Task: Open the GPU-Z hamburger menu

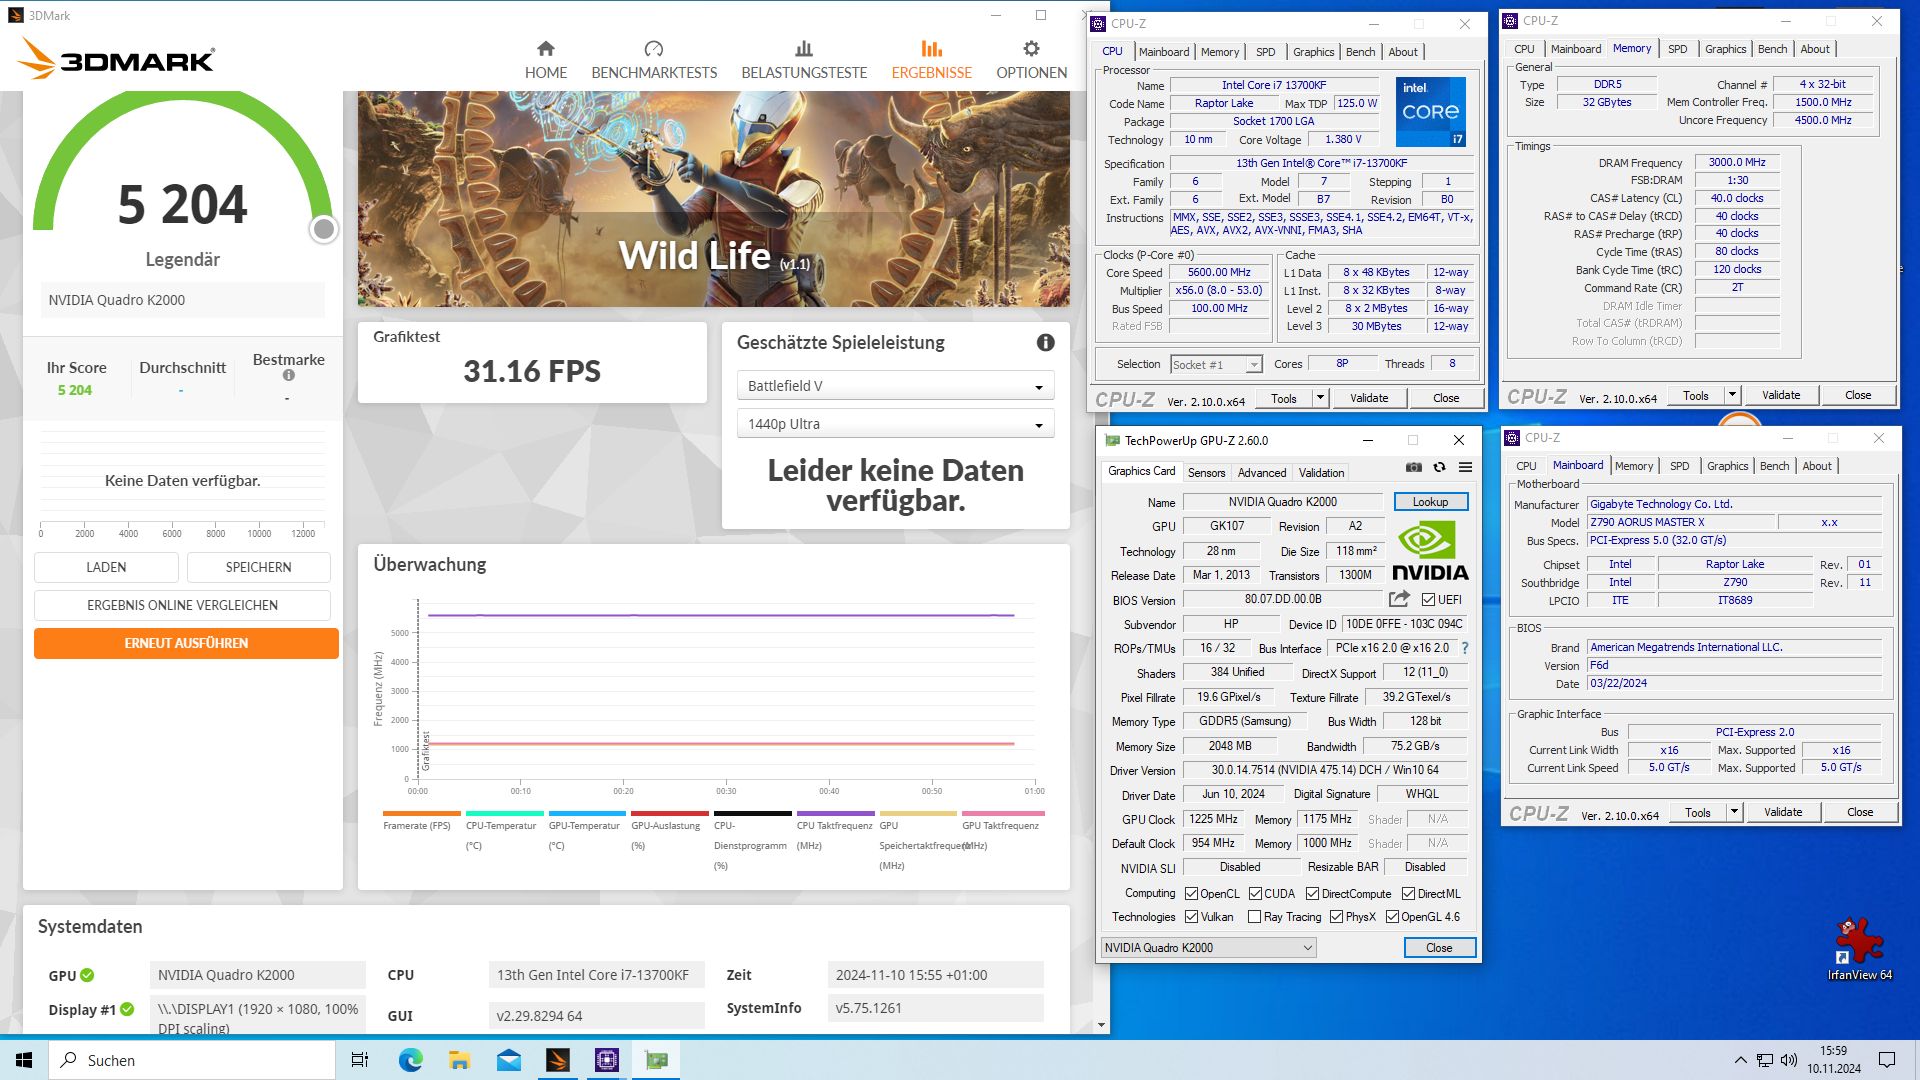Action: click(x=1465, y=467)
